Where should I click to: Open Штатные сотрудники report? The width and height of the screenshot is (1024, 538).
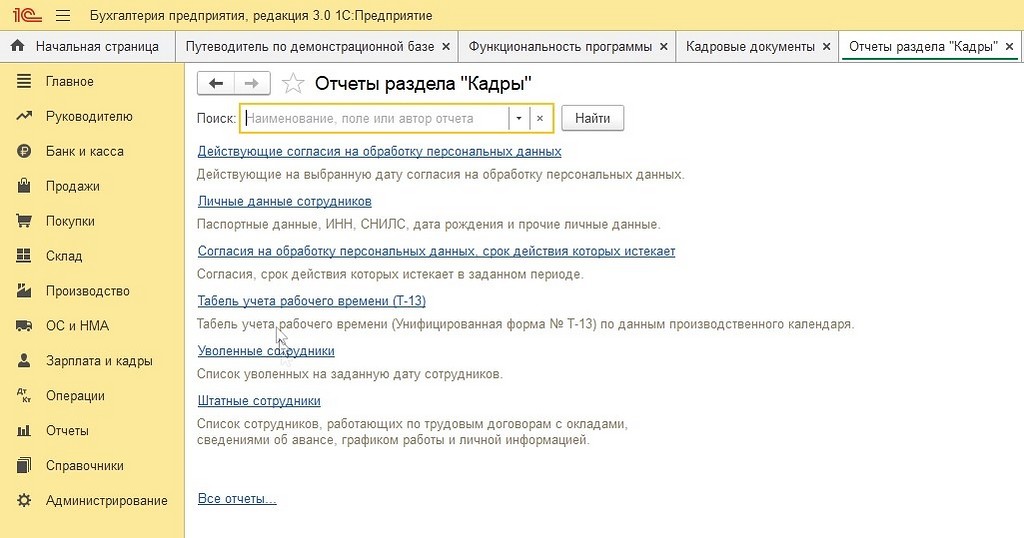coord(259,401)
